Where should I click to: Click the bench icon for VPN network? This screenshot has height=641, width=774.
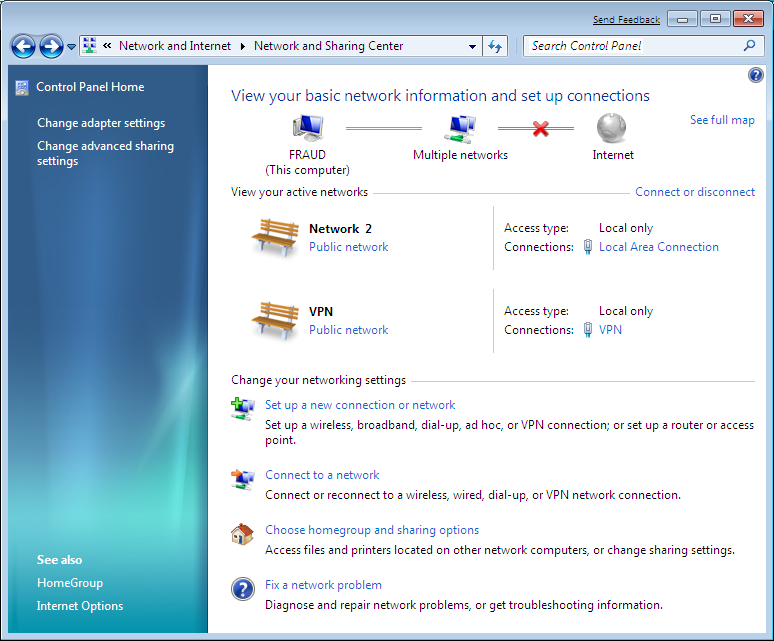pyautogui.click(x=275, y=321)
